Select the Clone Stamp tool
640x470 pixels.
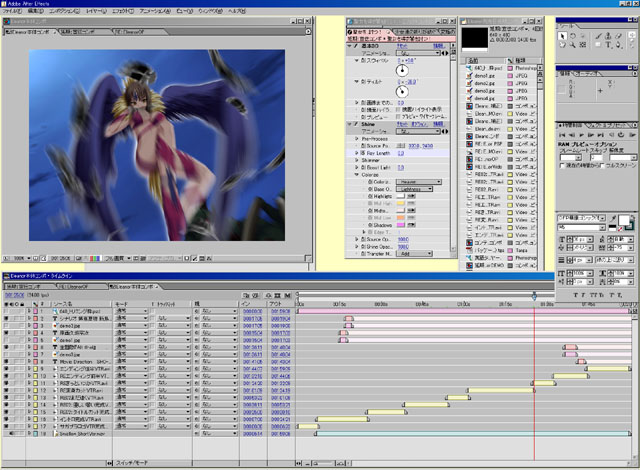(608, 36)
